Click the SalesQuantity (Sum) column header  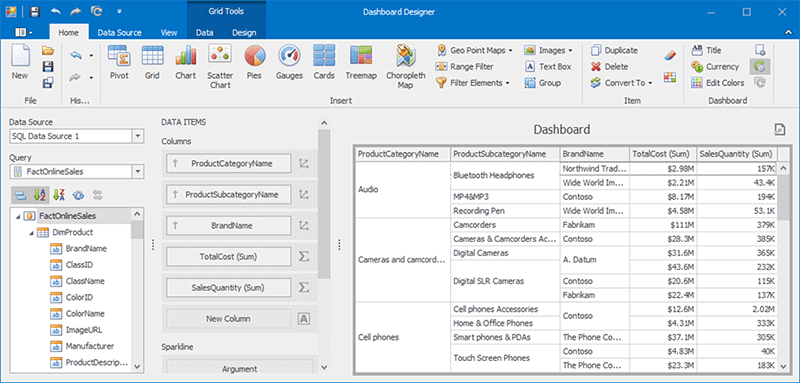737,154
